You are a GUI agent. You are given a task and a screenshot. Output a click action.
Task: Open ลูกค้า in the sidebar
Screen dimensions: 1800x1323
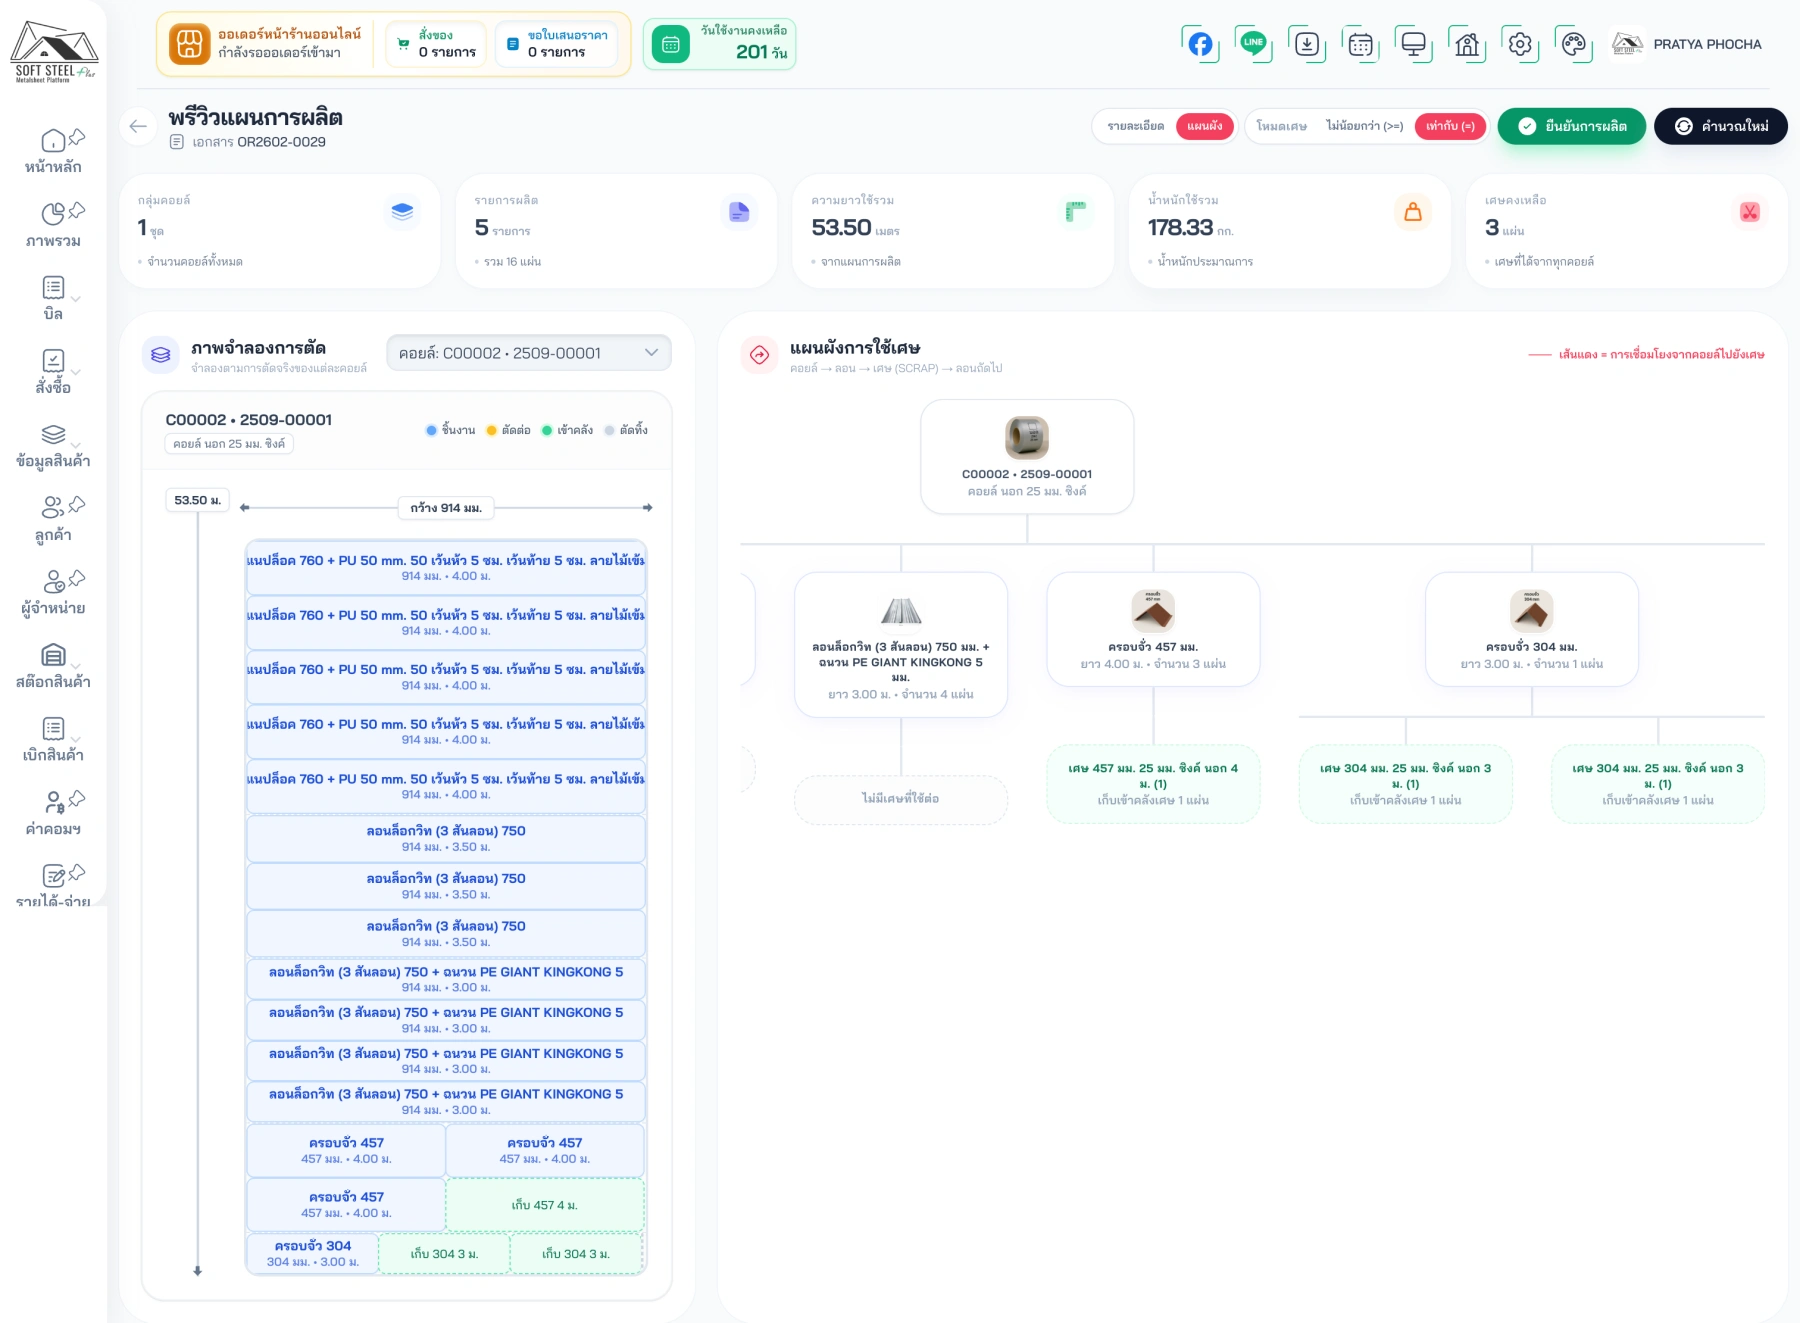tap(53, 520)
